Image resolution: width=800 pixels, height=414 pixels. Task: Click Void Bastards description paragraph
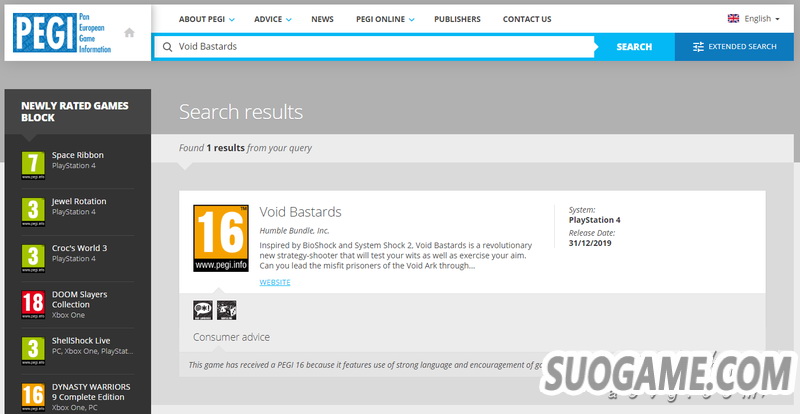[396, 255]
